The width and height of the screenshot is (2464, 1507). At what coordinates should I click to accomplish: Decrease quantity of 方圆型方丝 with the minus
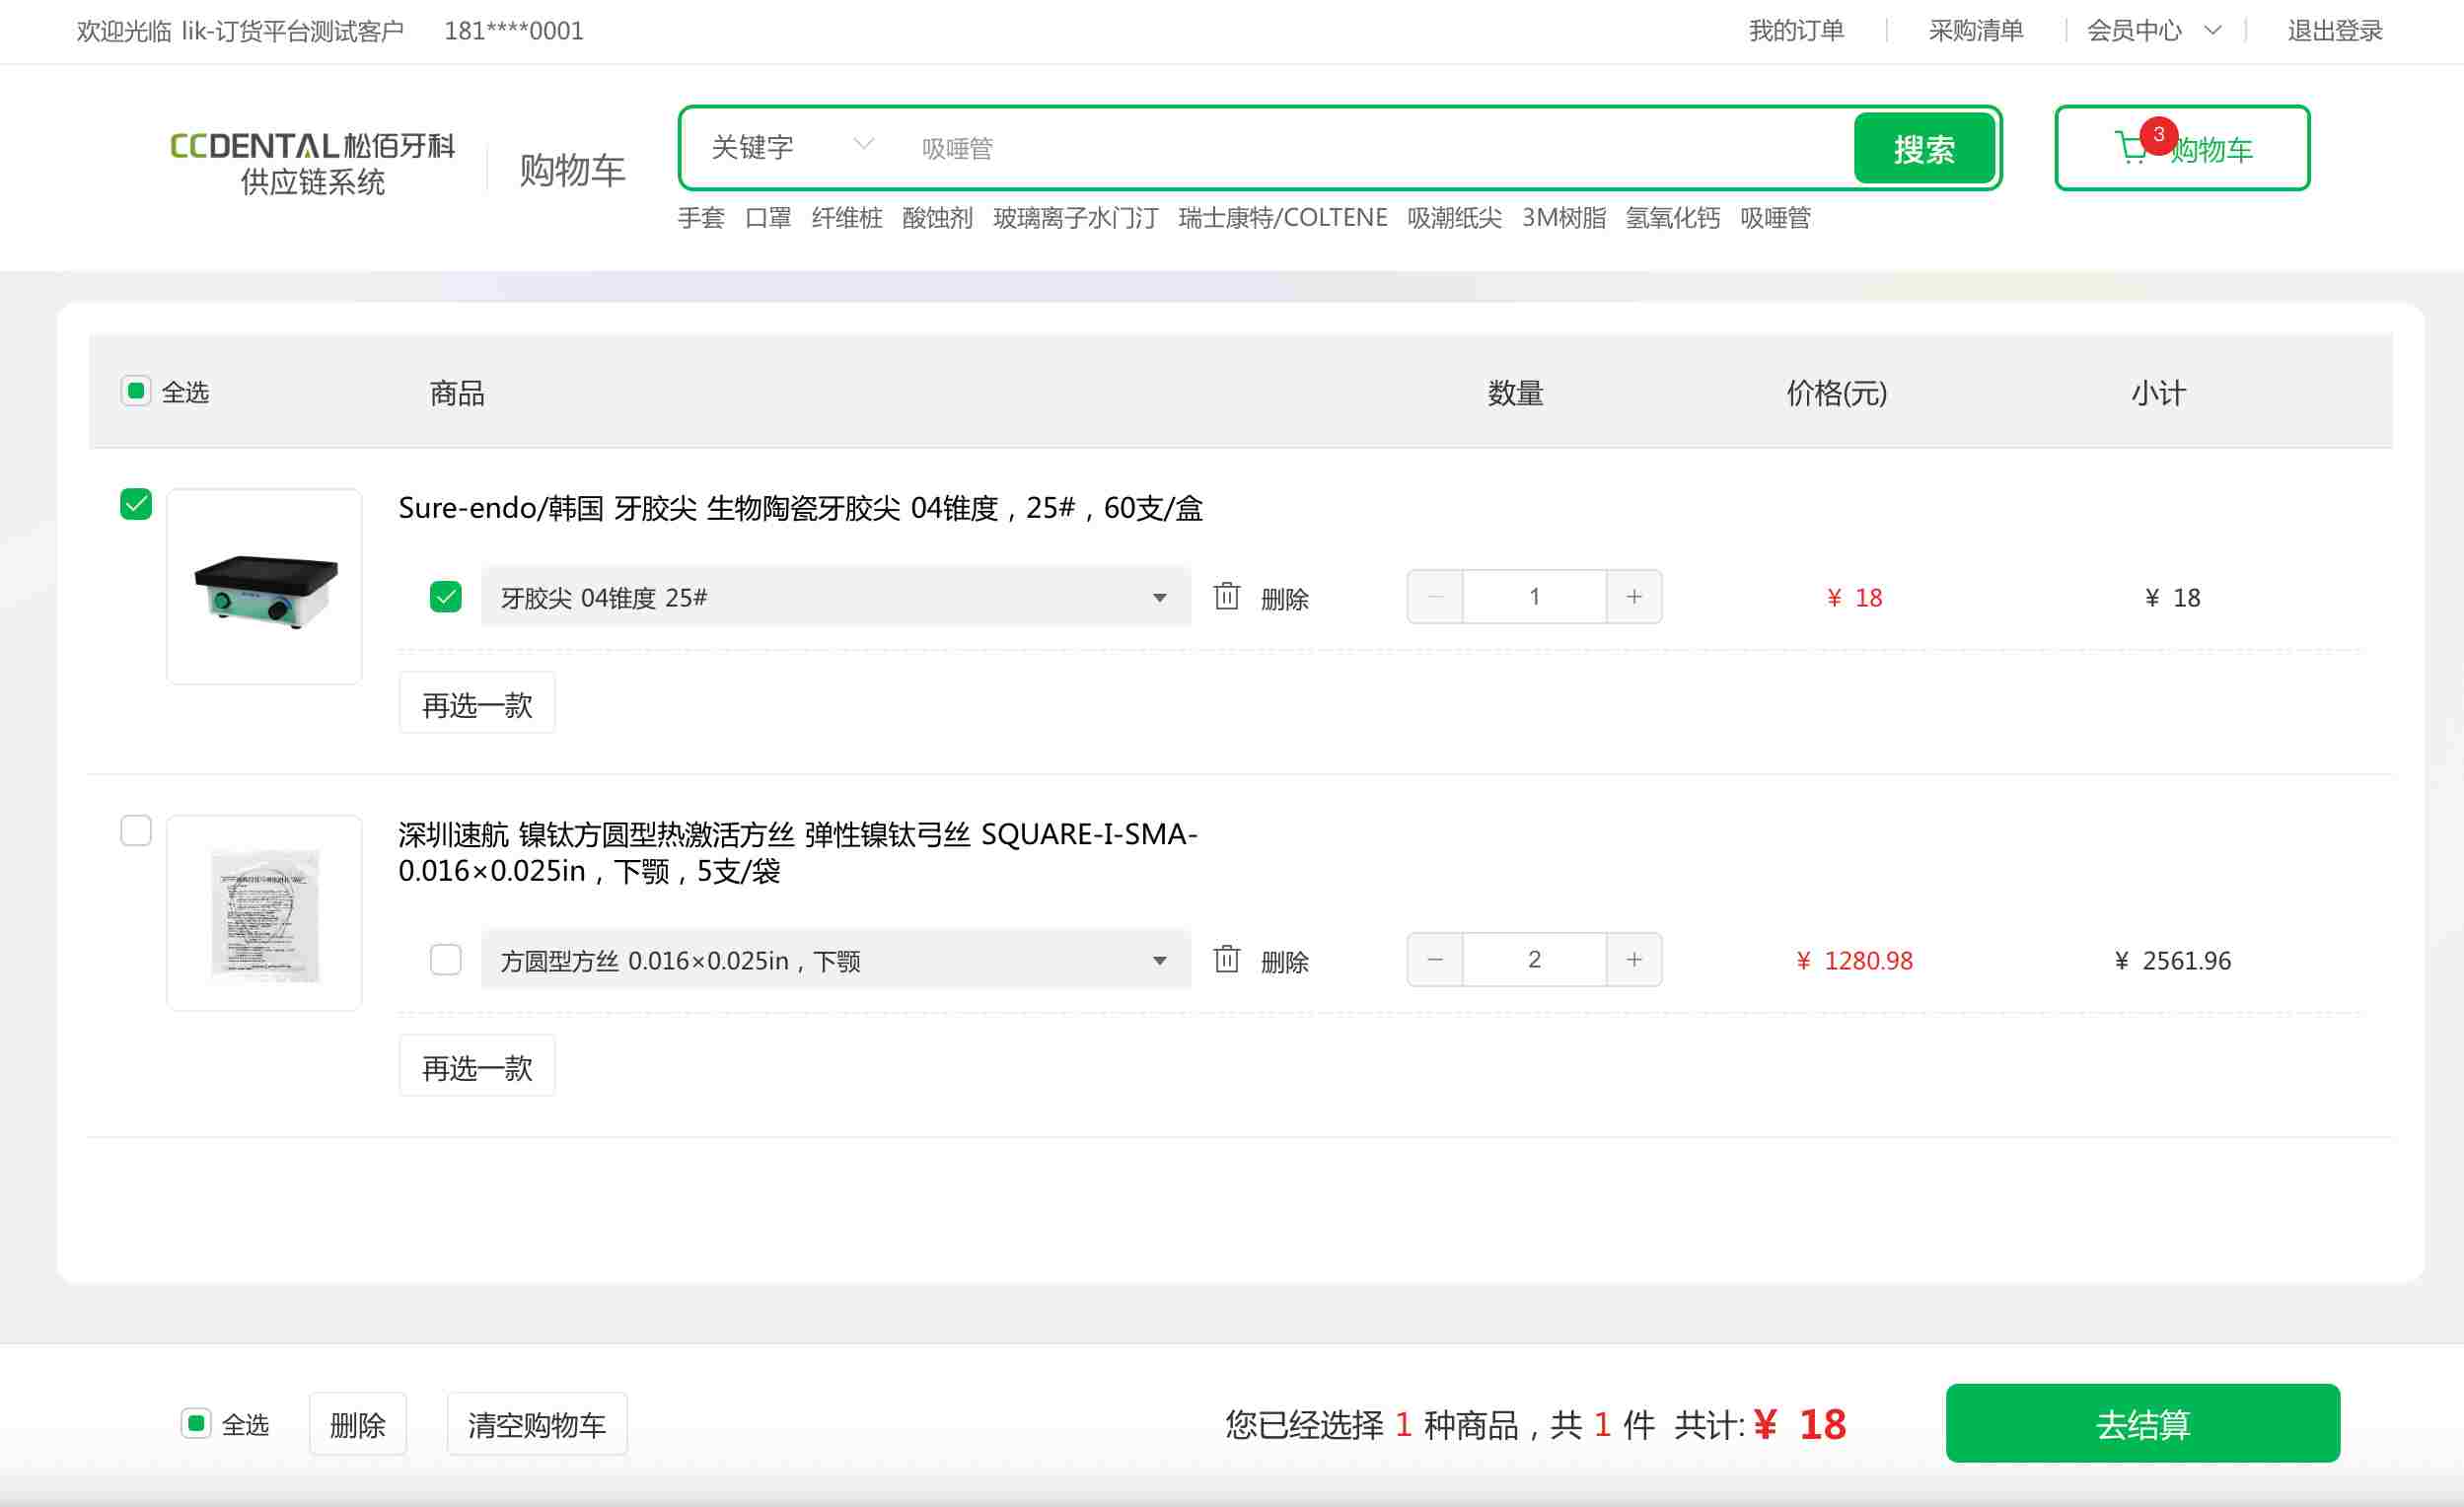(x=1434, y=960)
